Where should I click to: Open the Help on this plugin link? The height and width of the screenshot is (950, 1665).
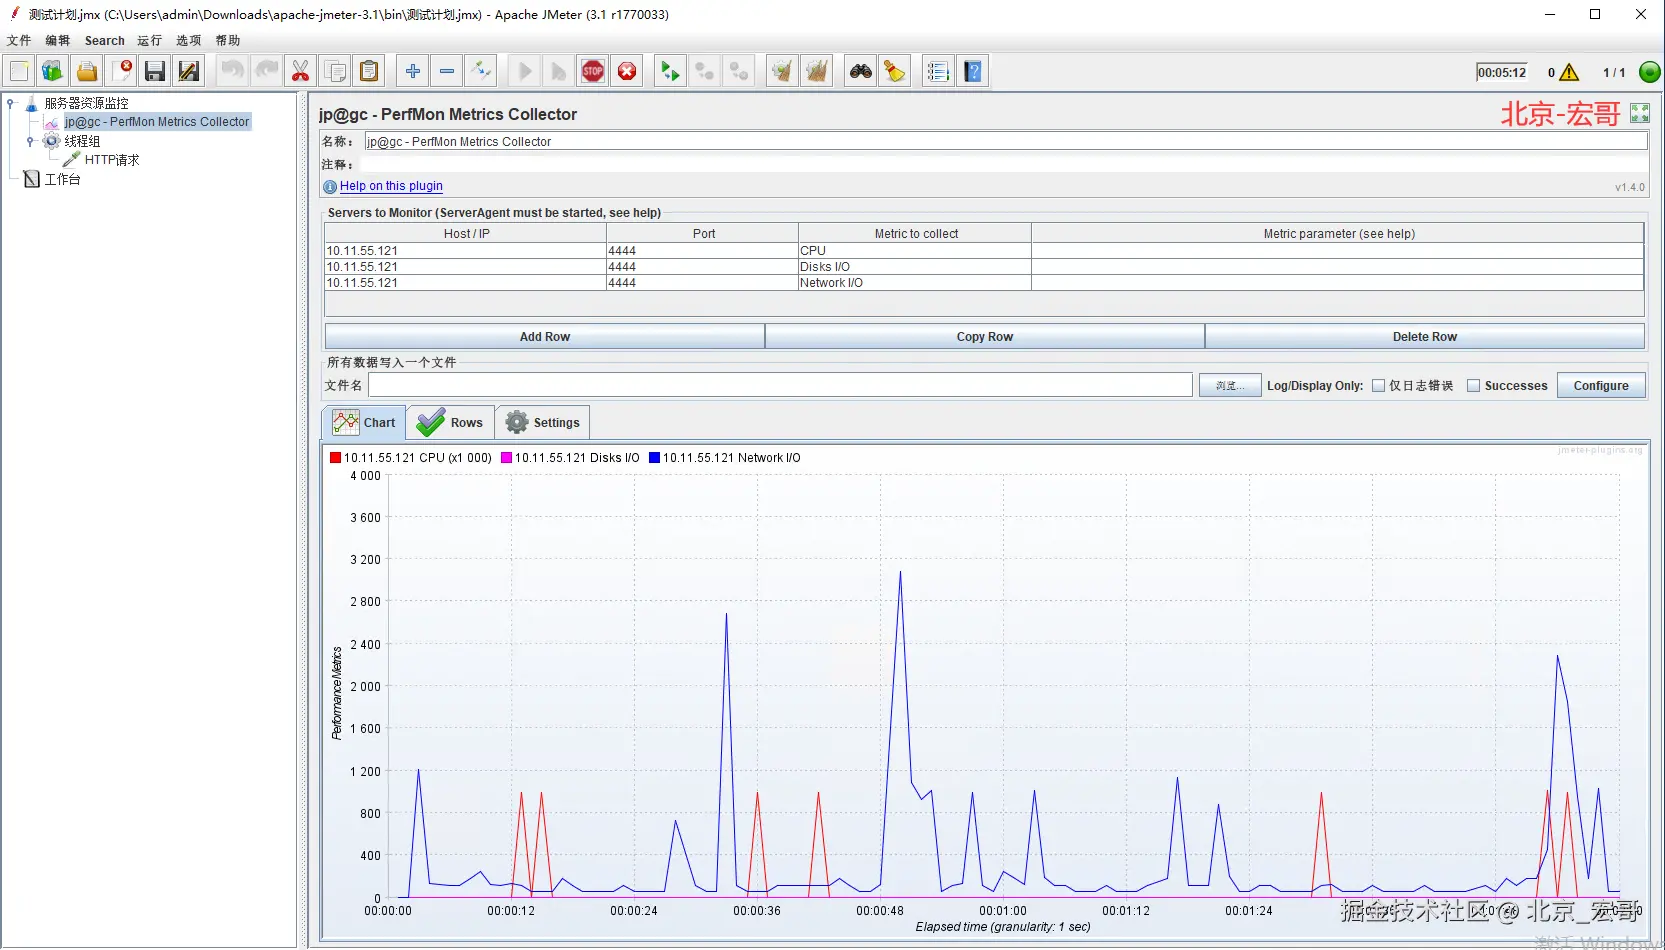[391, 186]
